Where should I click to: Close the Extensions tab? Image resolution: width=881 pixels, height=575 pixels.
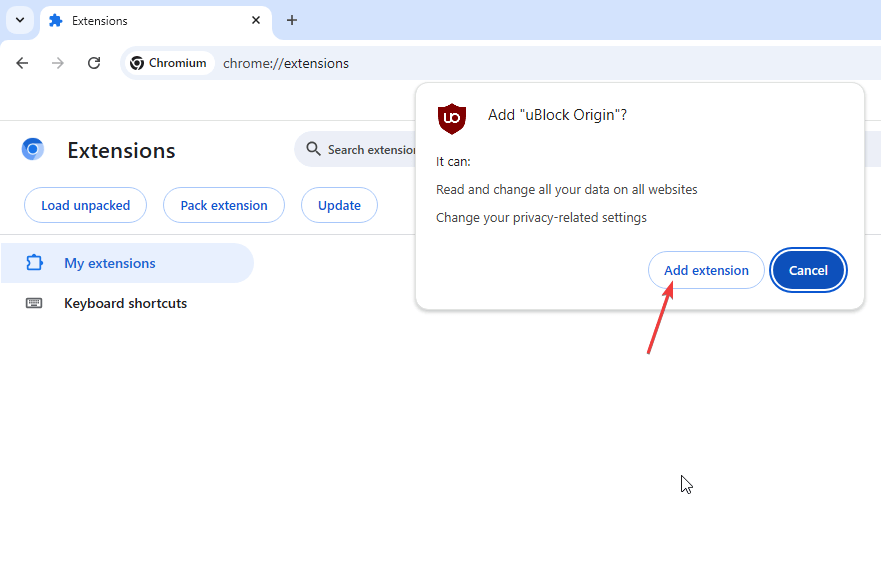(256, 21)
